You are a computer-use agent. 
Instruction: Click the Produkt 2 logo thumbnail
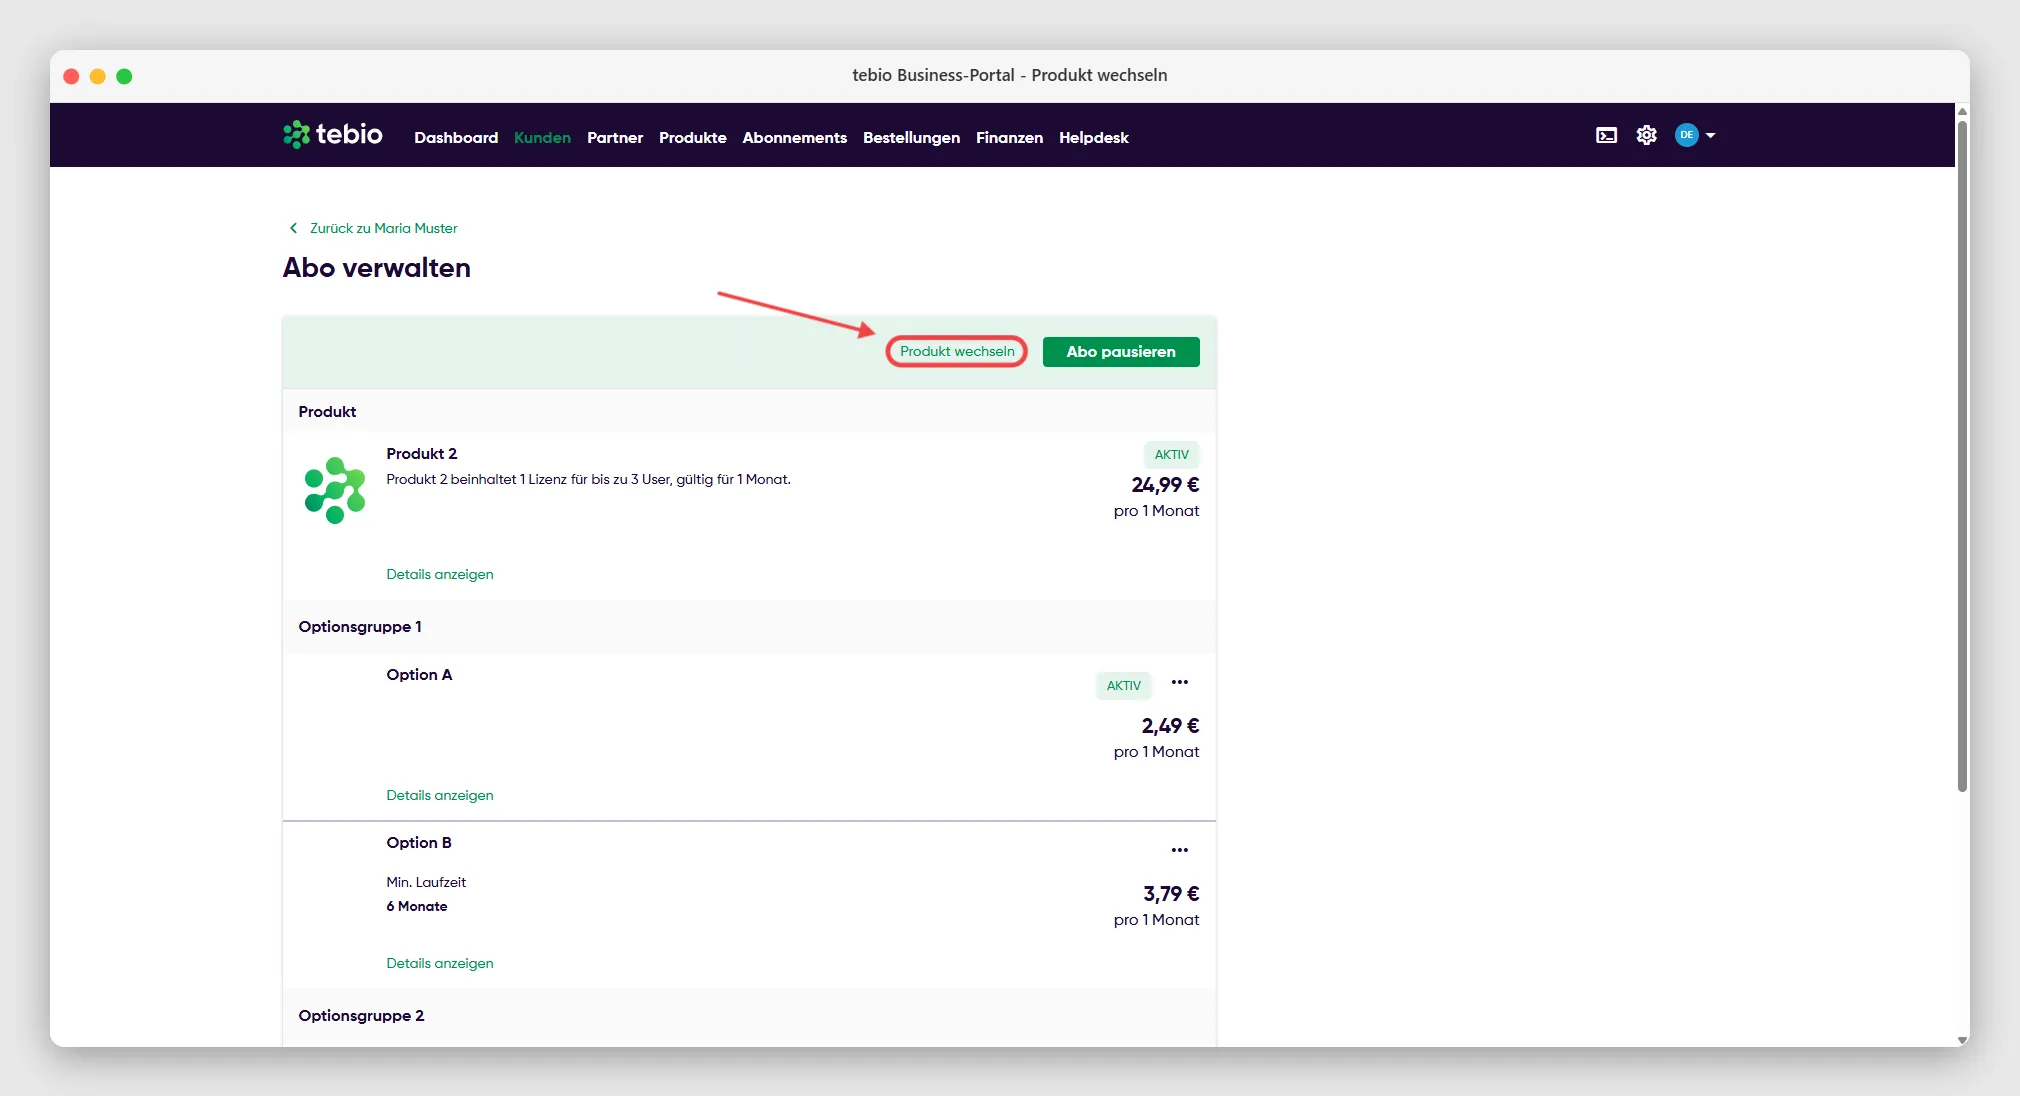click(x=335, y=490)
